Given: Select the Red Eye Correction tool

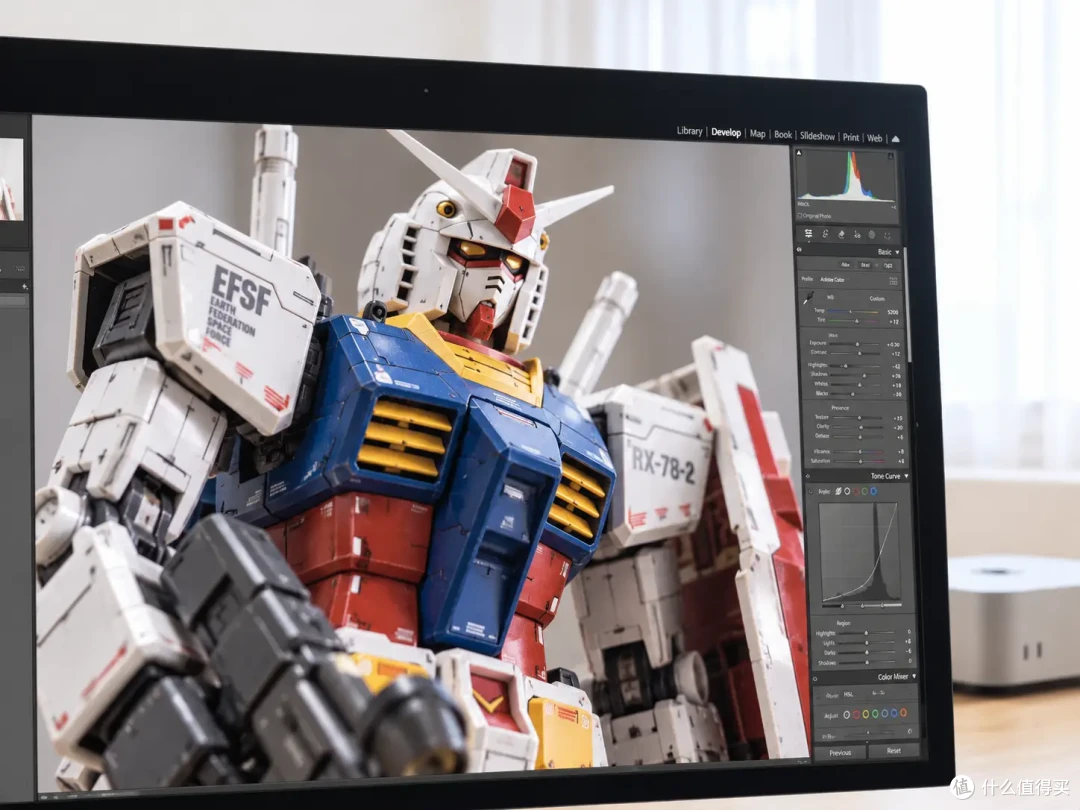Looking at the screenshot, I should [x=857, y=235].
